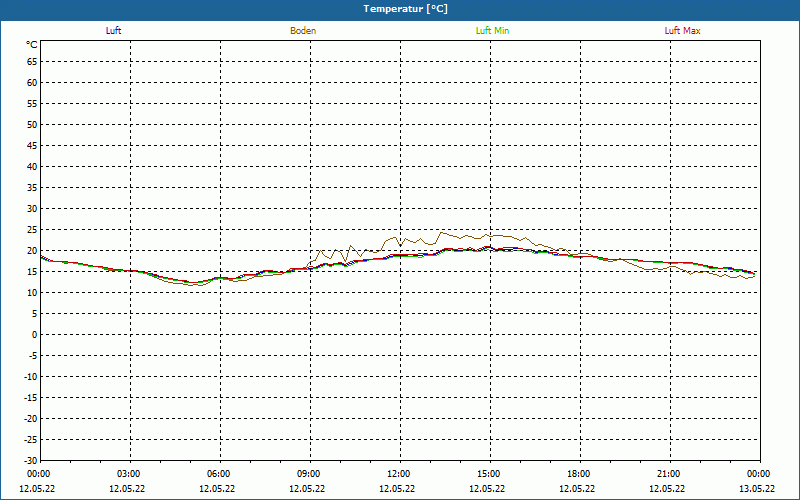Click the -25 value on temperature axis
The width and height of the screenshot is (800, 500).
(x=31, y=440)
